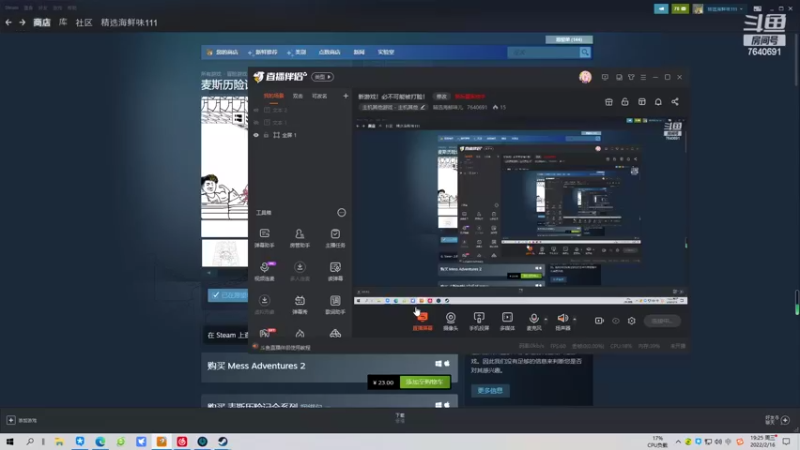Open the notification bell in streaming app
The height and width of the screenshot is (450, 800).
(x=658, y=102)
